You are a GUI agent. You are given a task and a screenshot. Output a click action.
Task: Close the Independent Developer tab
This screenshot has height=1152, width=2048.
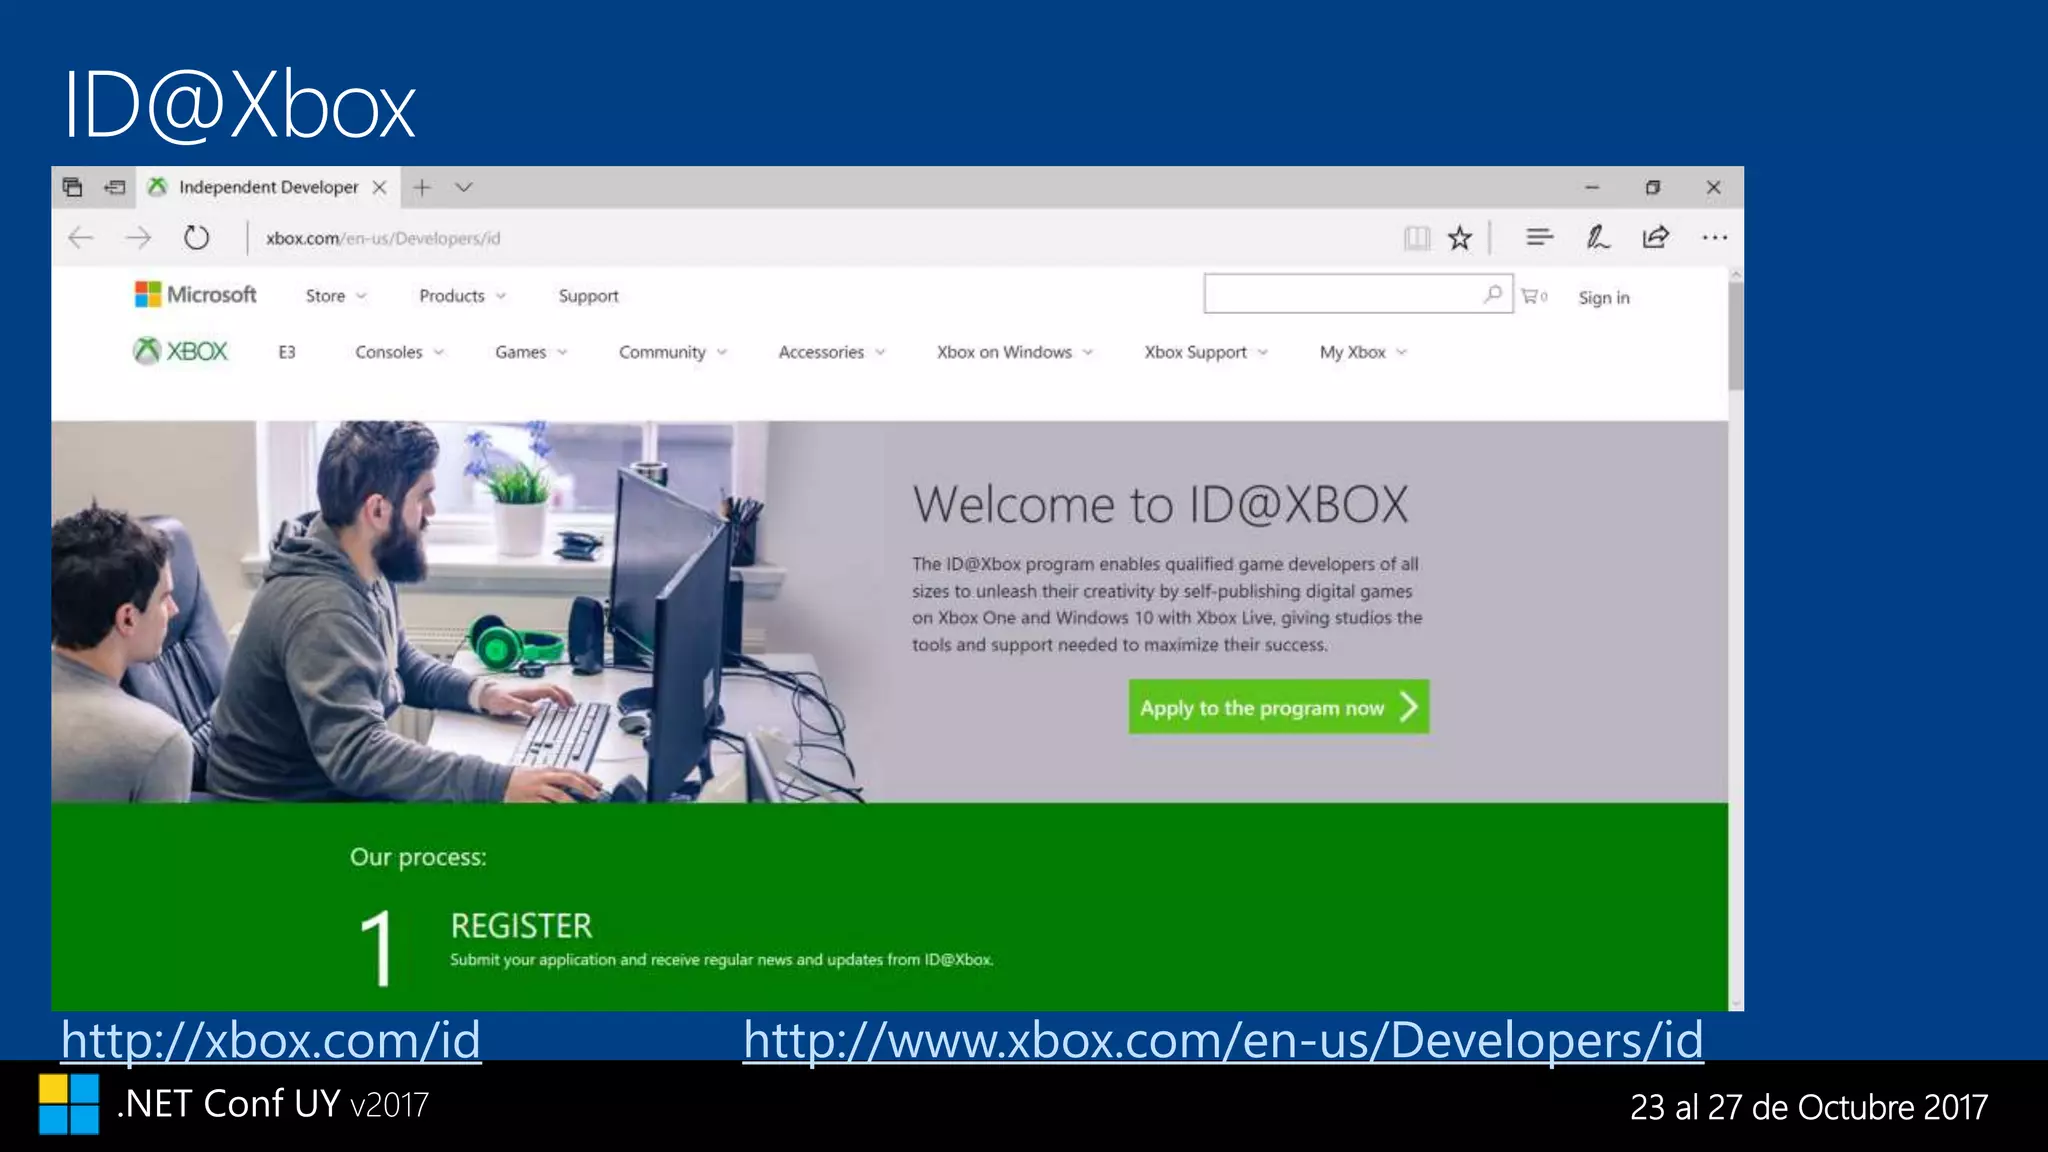tap(379, 187)
